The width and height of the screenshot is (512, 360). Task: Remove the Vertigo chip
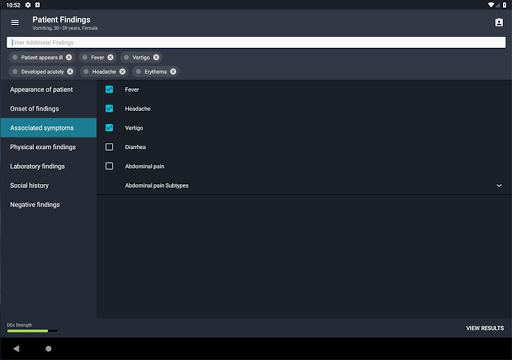tap(156, 57)
